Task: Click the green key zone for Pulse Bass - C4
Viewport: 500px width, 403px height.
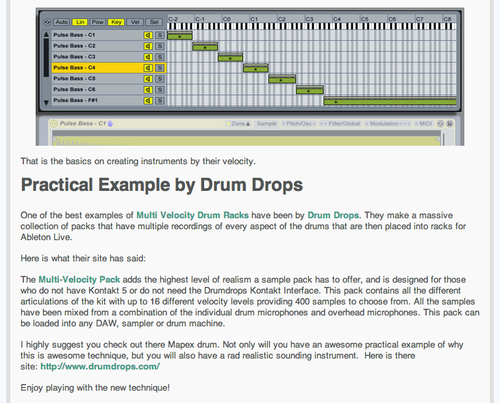Action: [256, 69]
